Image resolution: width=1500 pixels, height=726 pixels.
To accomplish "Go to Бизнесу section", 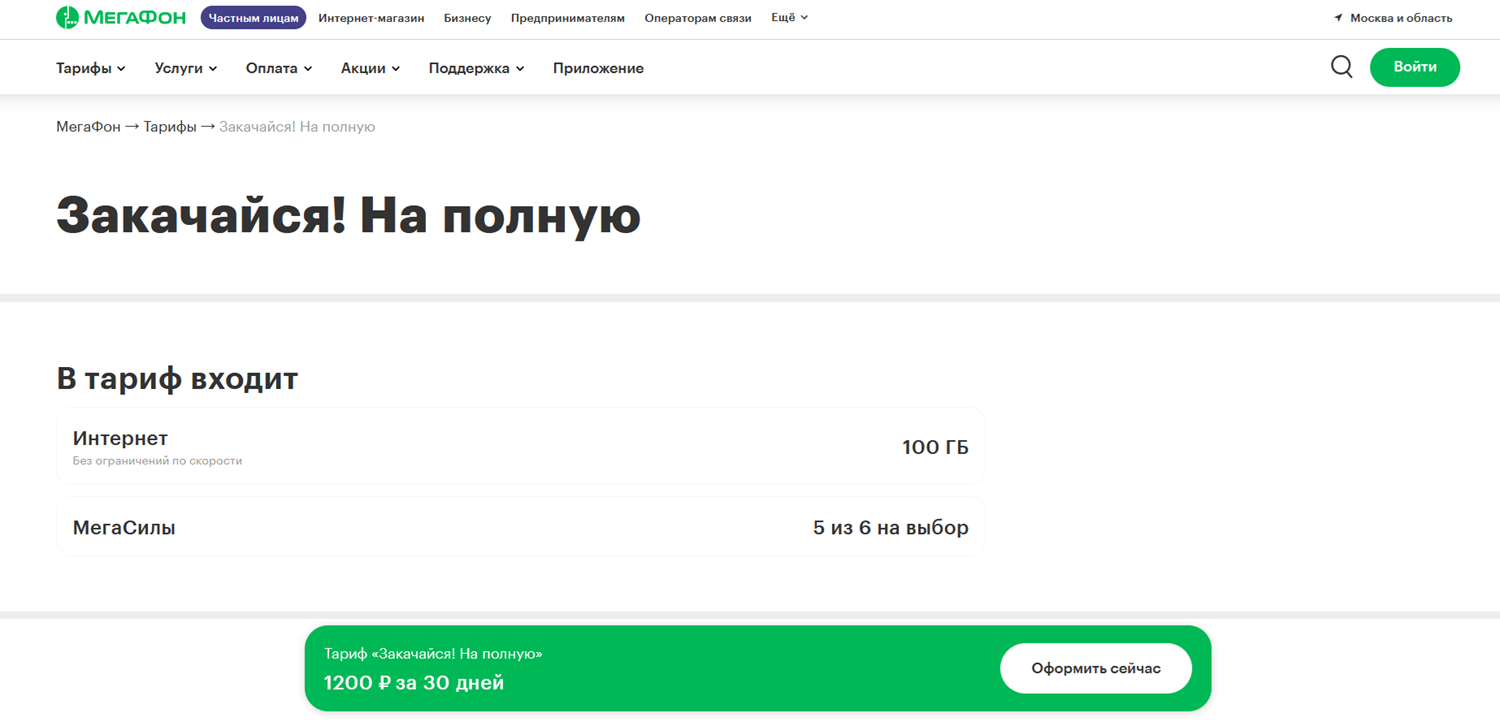I will click(468, 18).
